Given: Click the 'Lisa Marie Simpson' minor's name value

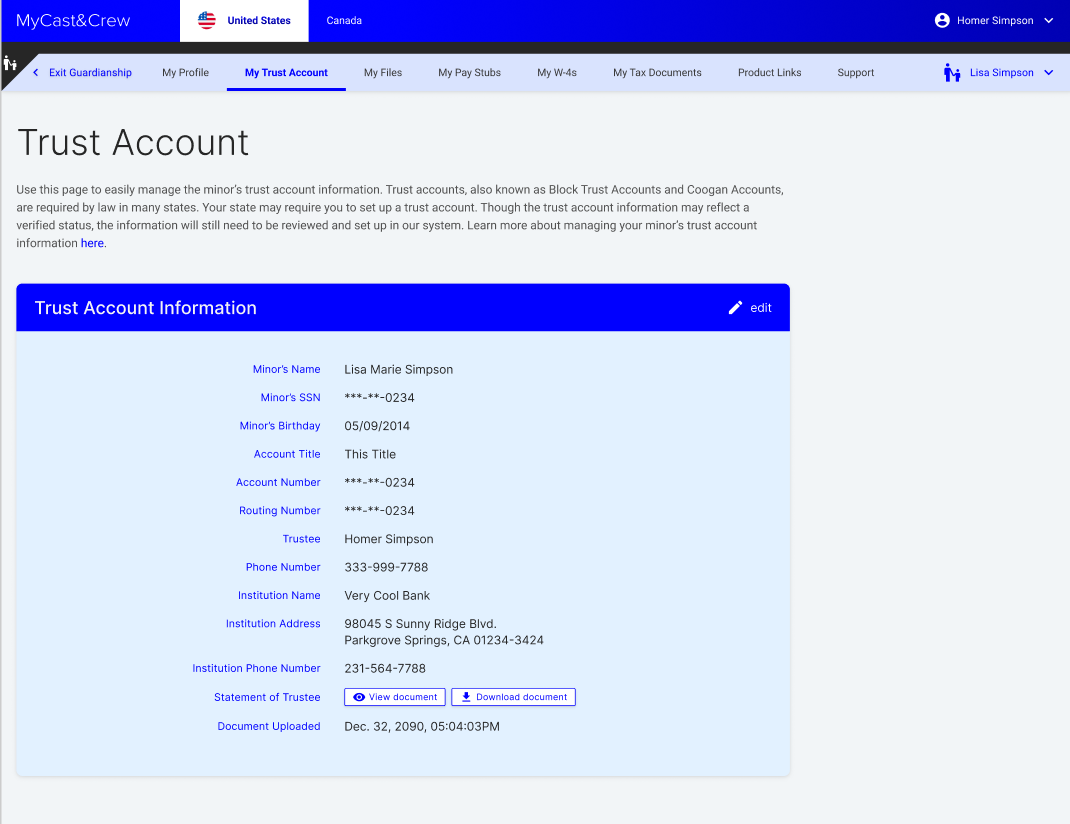Looking at the screenshot, I should [x=399, y=370].
